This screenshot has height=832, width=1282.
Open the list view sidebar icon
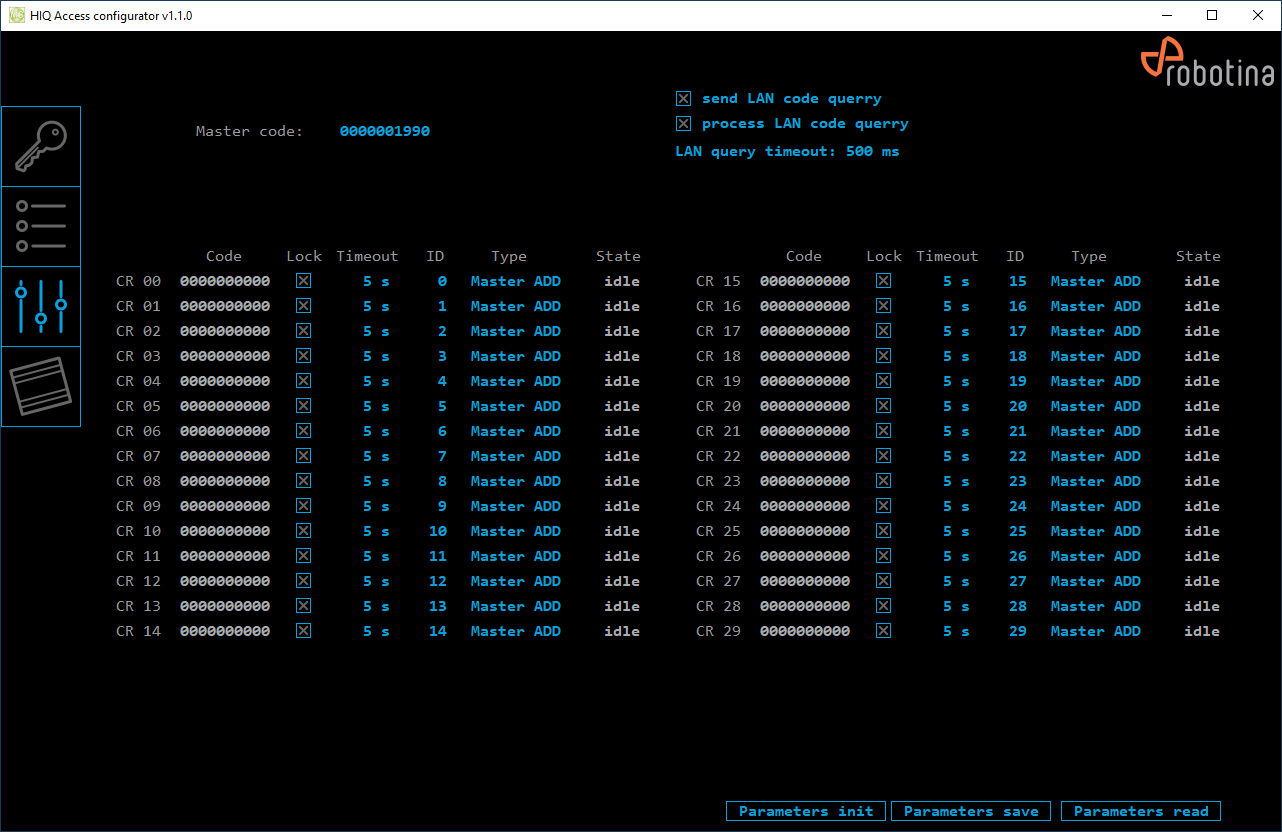41,226
